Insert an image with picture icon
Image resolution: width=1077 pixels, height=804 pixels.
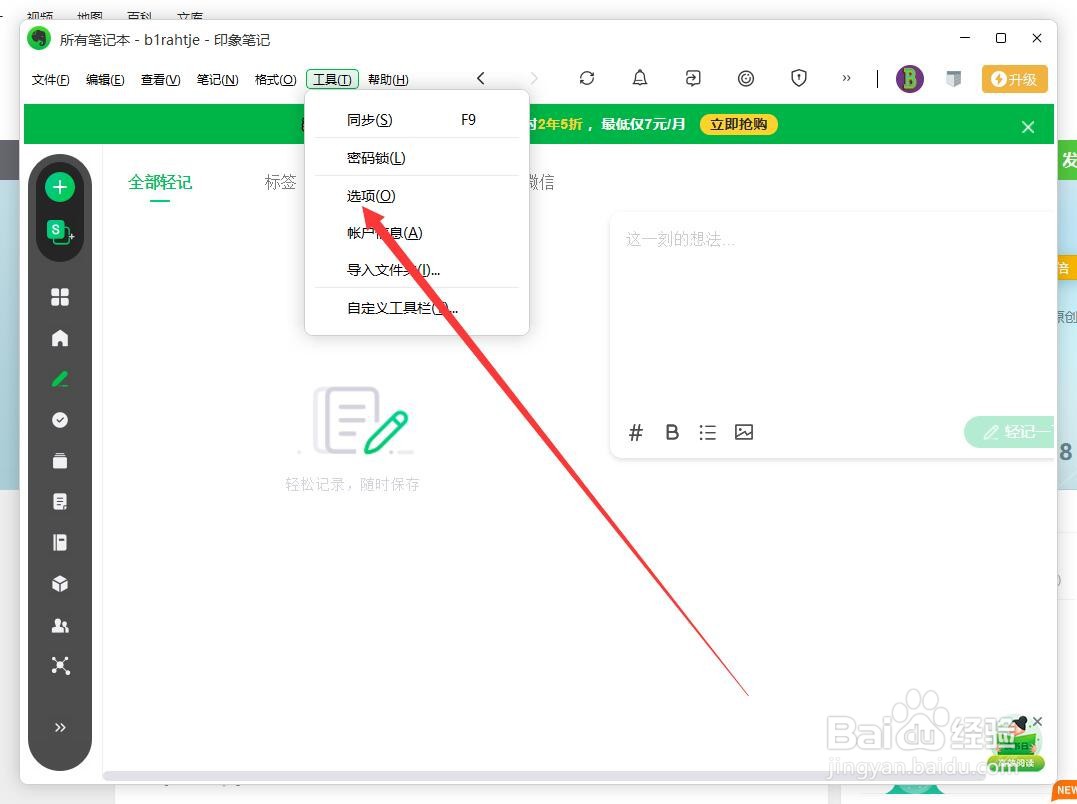[744, 432]
